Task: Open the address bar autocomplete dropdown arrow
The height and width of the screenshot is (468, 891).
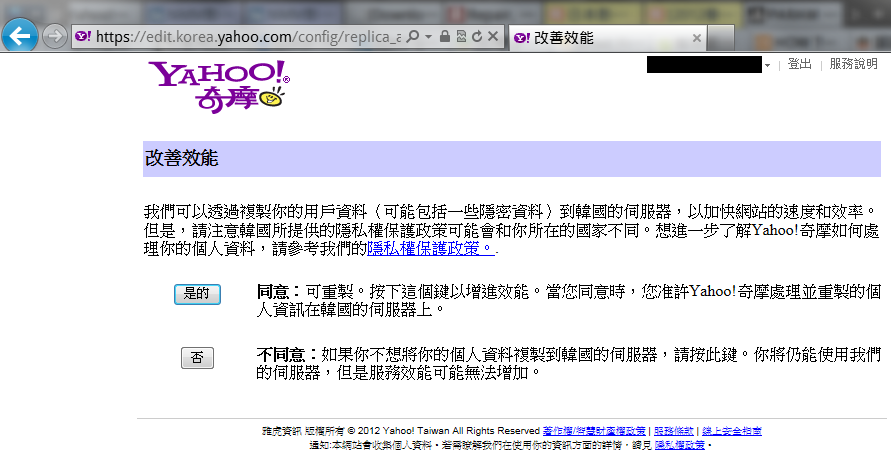Action: 428,37
